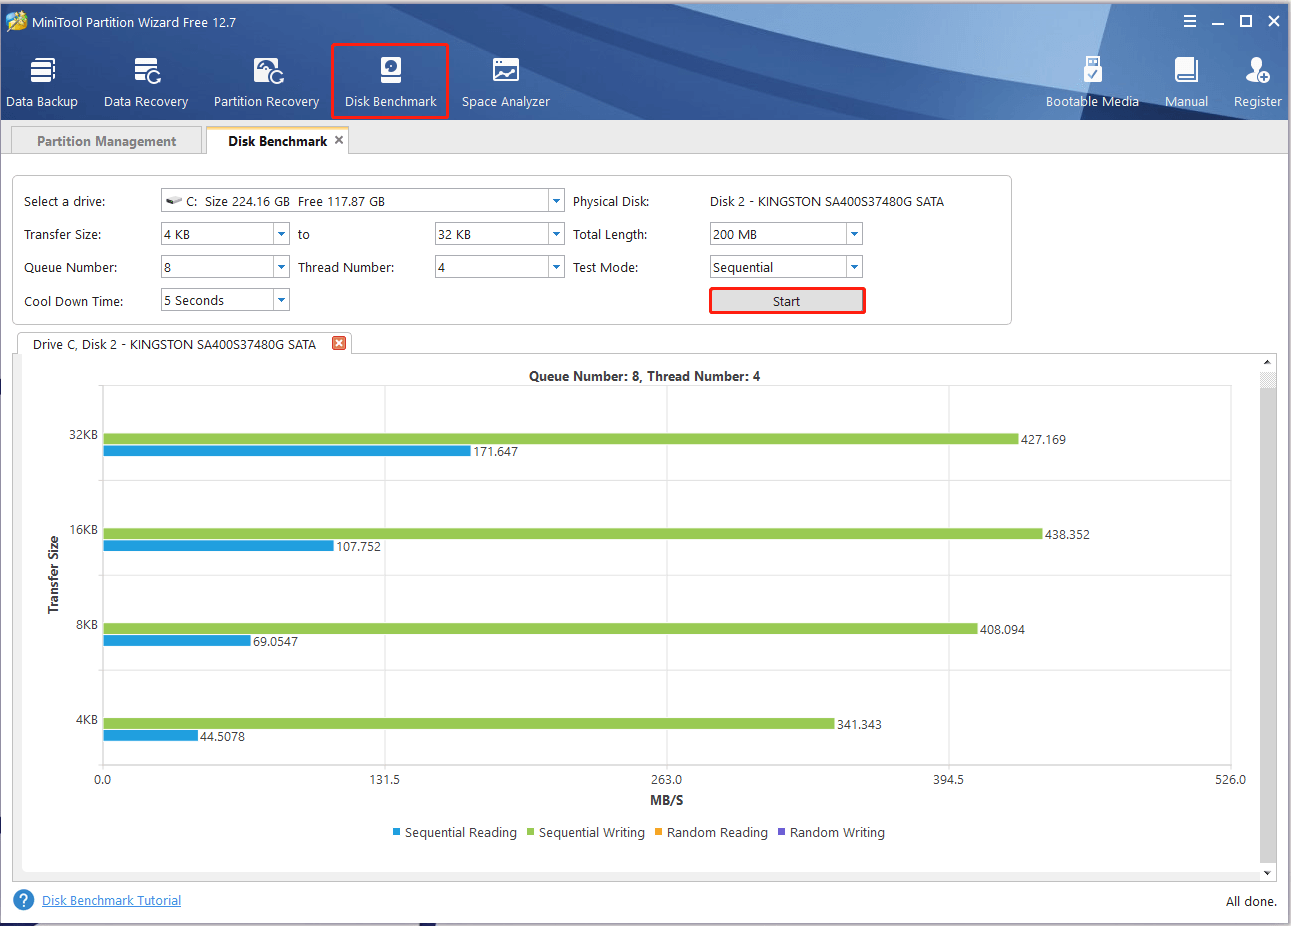1291x926 pixels.
Task: Close the Drive C results tab with red X
Action: (339, 343)
